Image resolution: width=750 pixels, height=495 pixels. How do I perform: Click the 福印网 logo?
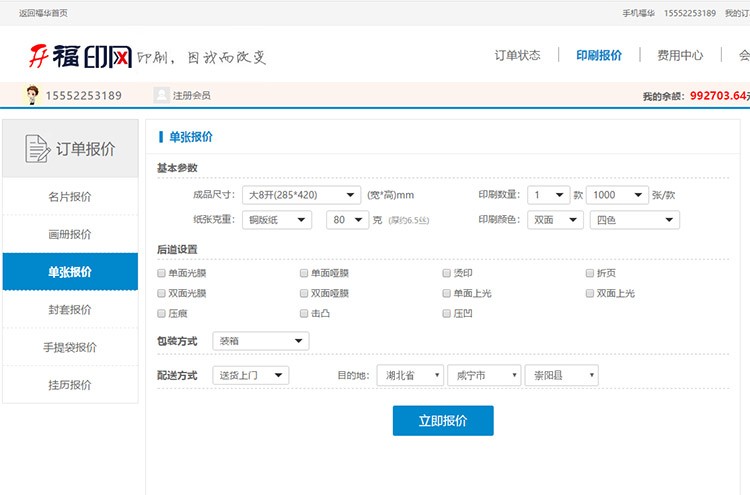tap(80, 56)
